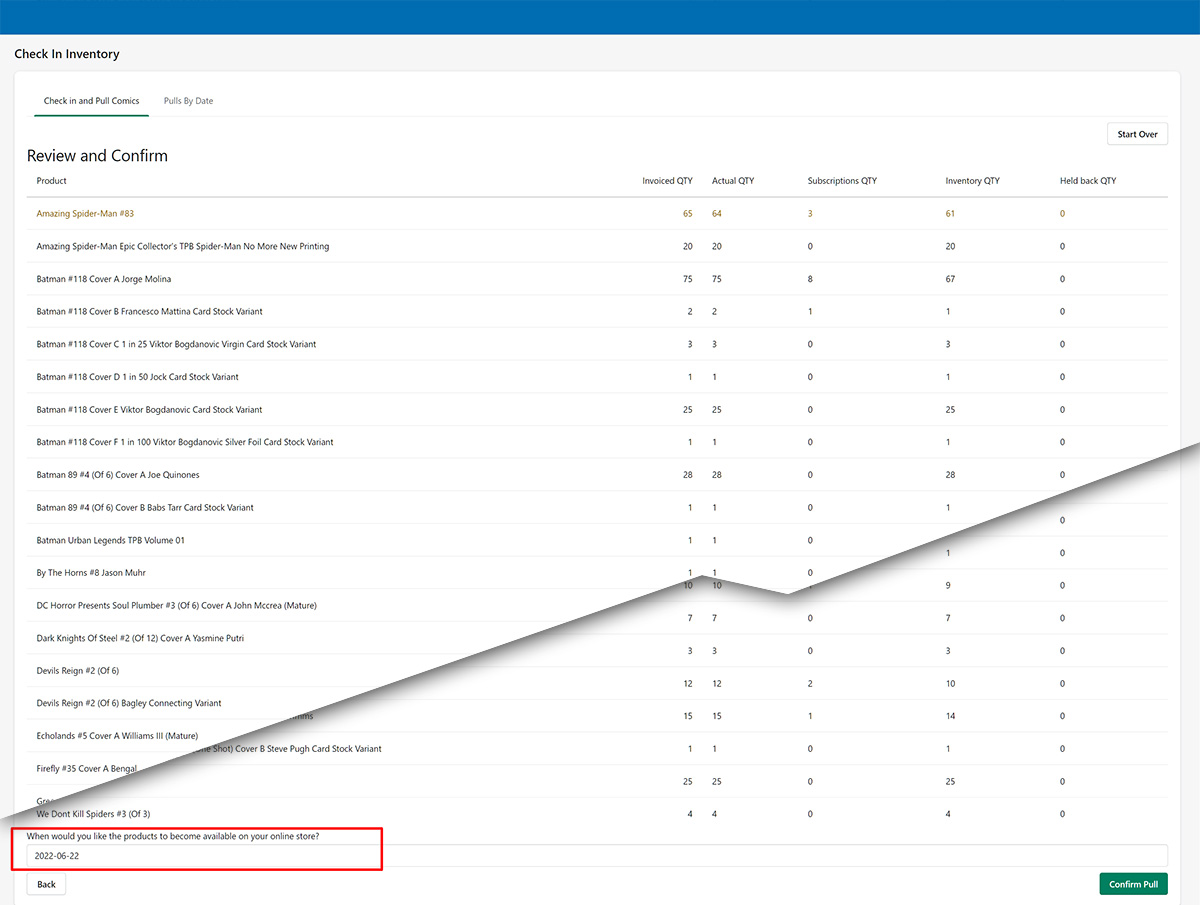This screenshot has height=905, width=1200.
Task: Select Dark Knights Of Steel #2 Cover A
Action: pos(140,638)
